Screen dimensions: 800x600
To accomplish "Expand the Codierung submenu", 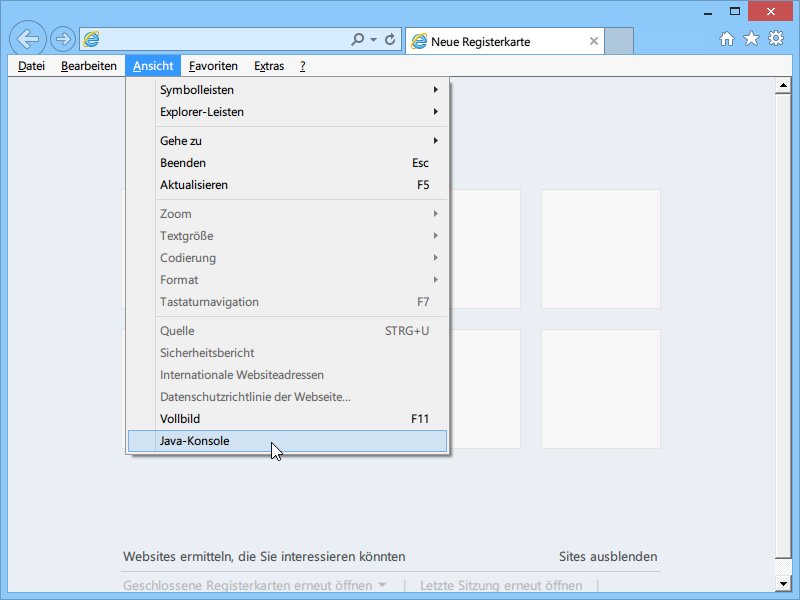I will (x=287, y=258).
